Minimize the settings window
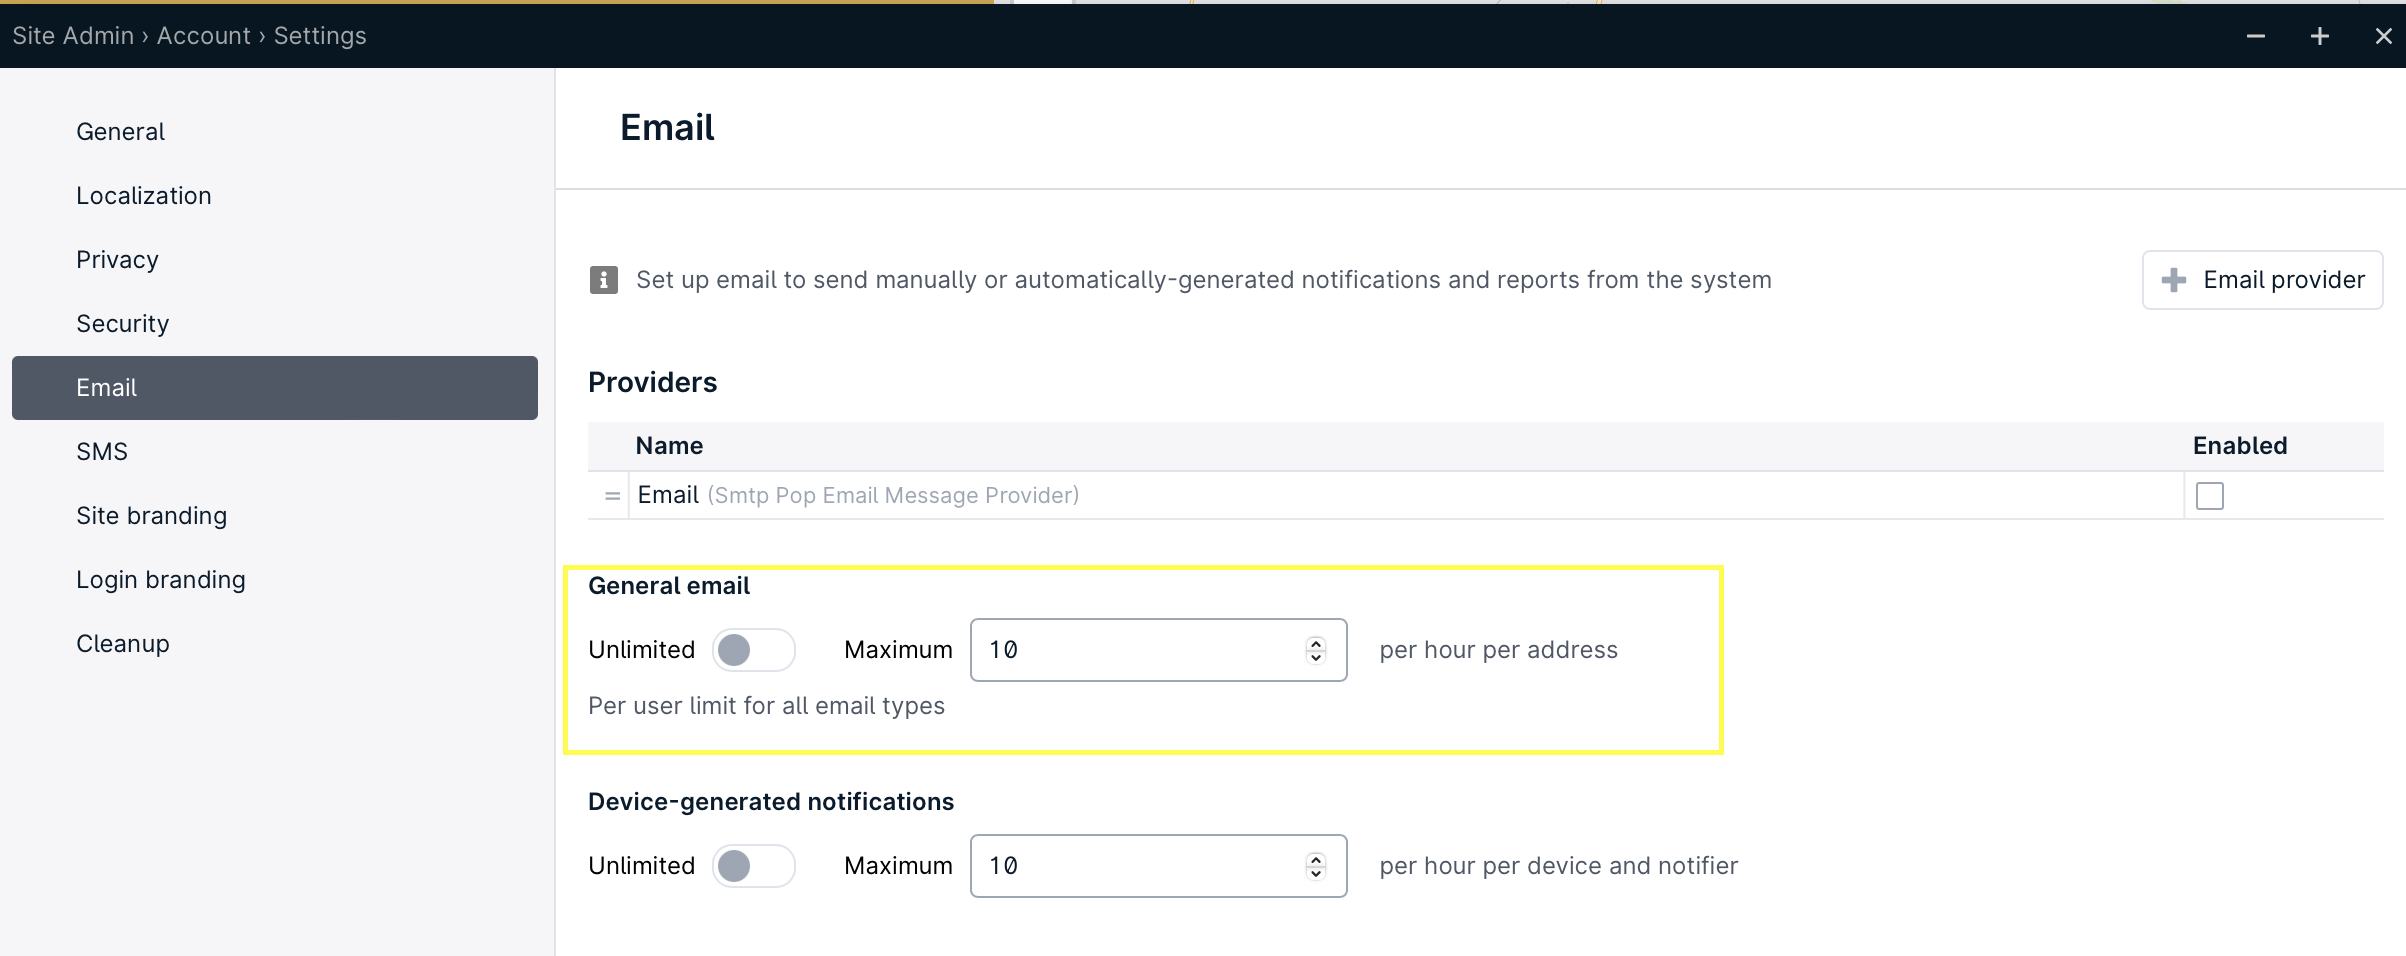Viewport: 2406px width, 956px height. [2256, 36]
